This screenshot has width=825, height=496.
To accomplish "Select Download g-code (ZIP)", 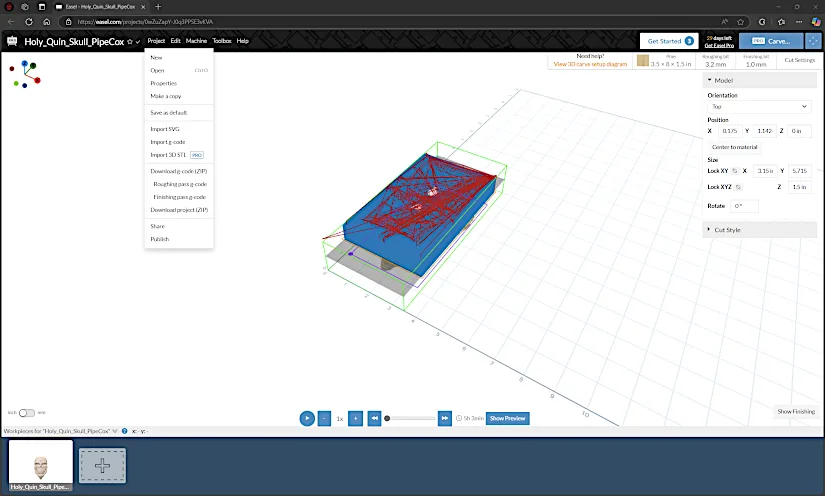I will pos(179,171).
